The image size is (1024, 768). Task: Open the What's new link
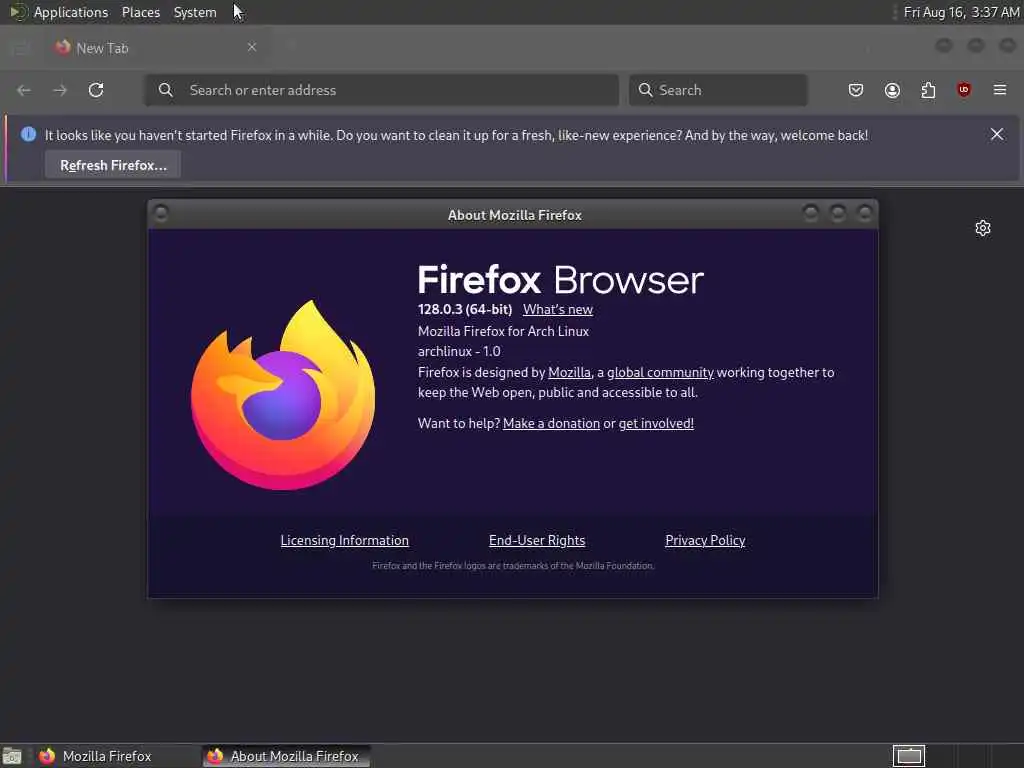click(x=558, y=310)
